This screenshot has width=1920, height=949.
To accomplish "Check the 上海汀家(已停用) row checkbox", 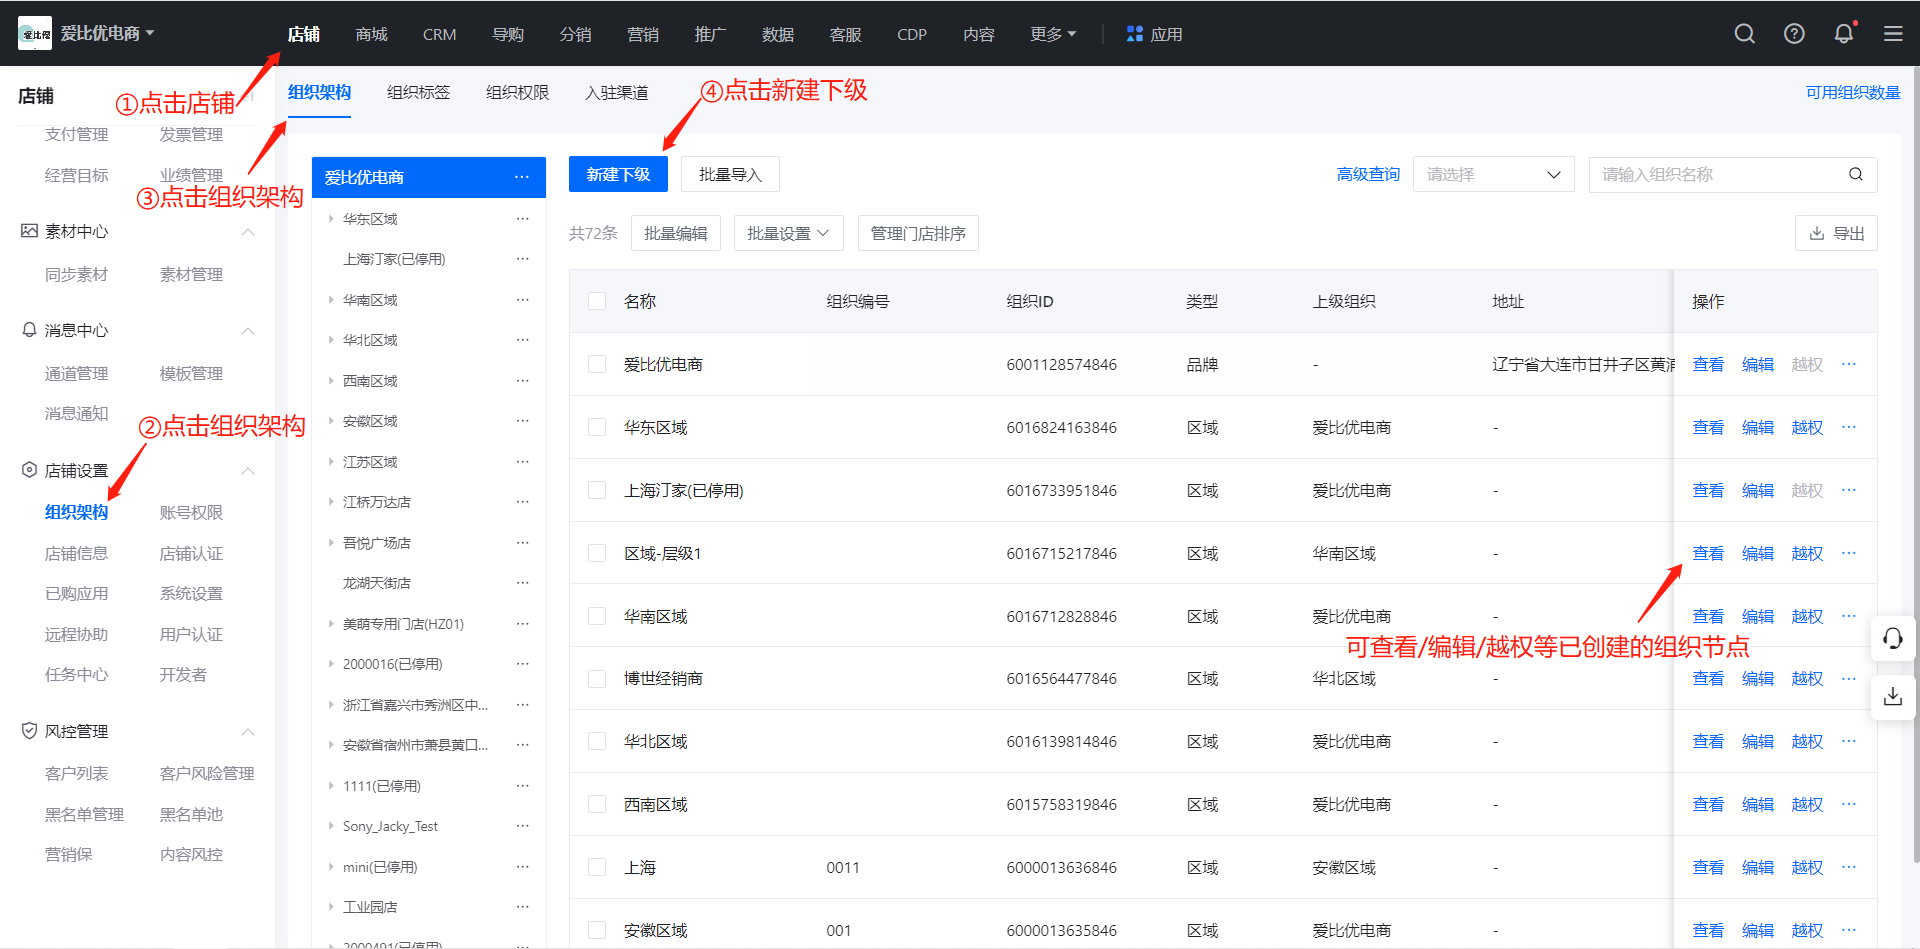I will [597, 490].
